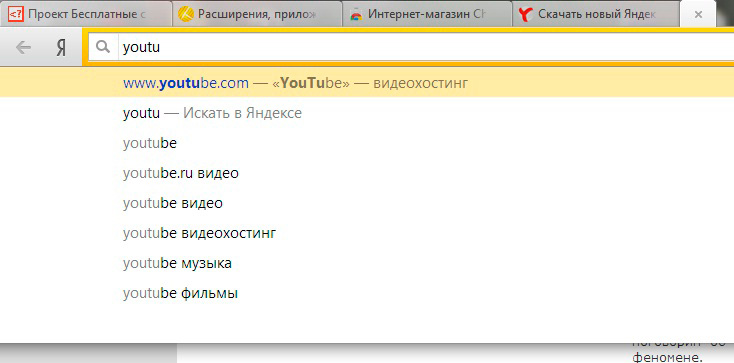Viewport: 734px width, 363px height.
Task: Click the red favicon of Проект Бесплатные tab
Action: [16, 15]
